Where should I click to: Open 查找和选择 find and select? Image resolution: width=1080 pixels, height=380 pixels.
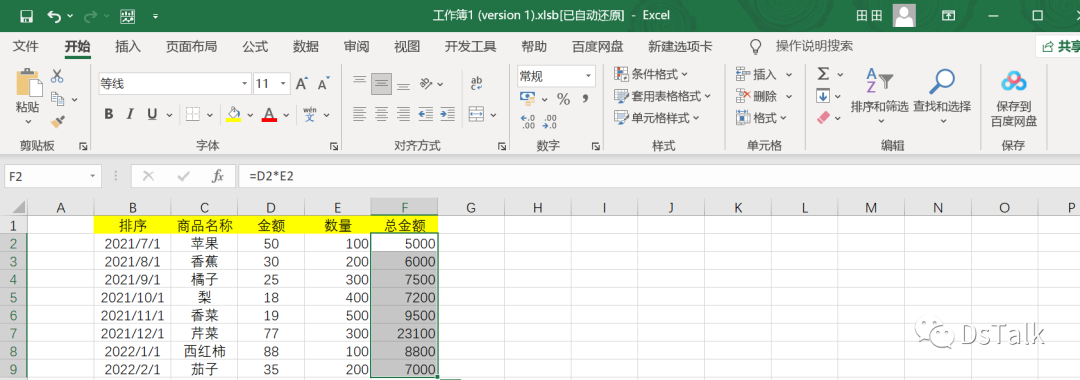(x=942, y=96)
